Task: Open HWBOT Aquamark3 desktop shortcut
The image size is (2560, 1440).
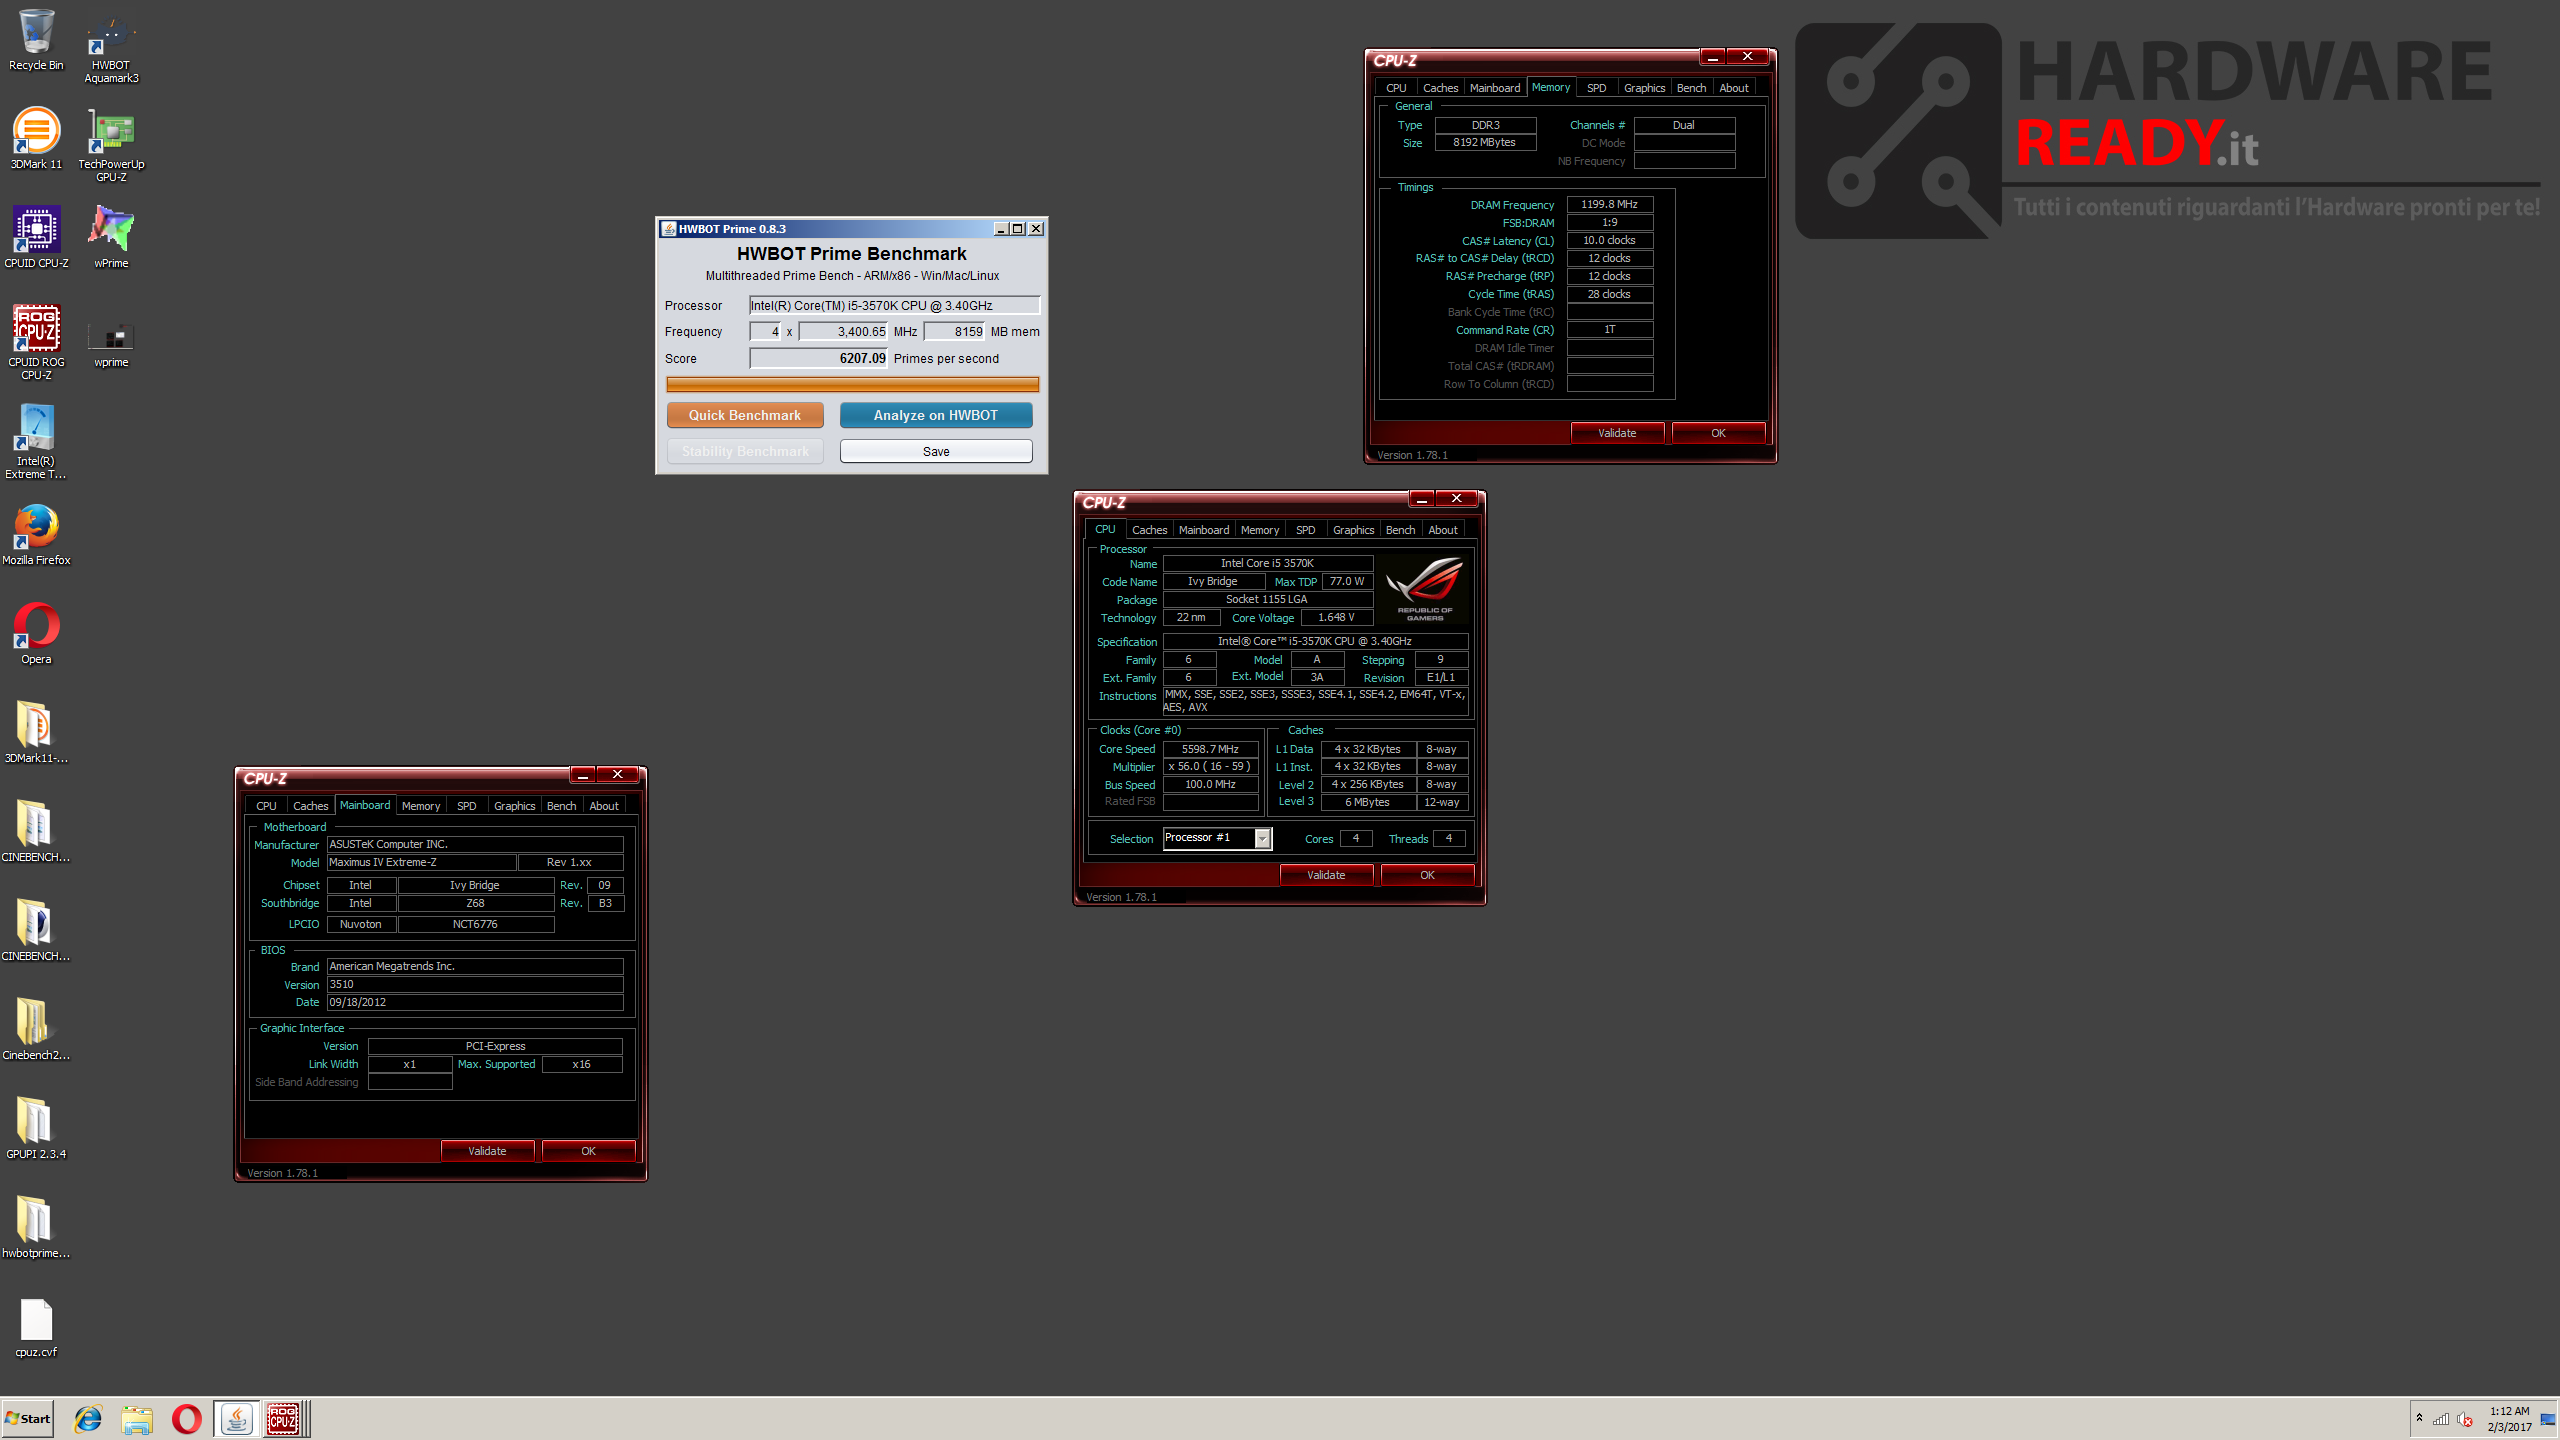Action: pyautogui.click(x=111, y=47)
